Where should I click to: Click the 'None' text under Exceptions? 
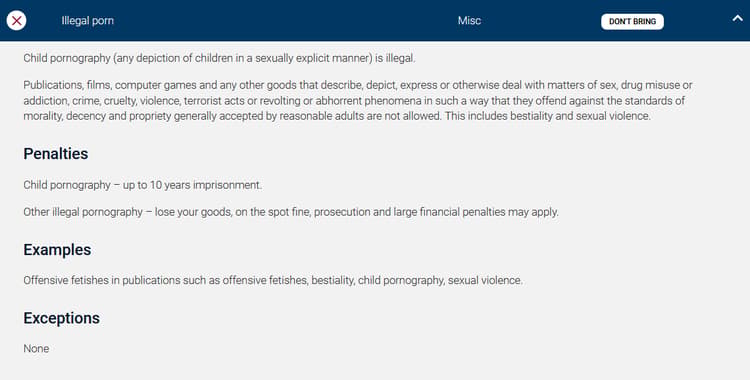36,348
